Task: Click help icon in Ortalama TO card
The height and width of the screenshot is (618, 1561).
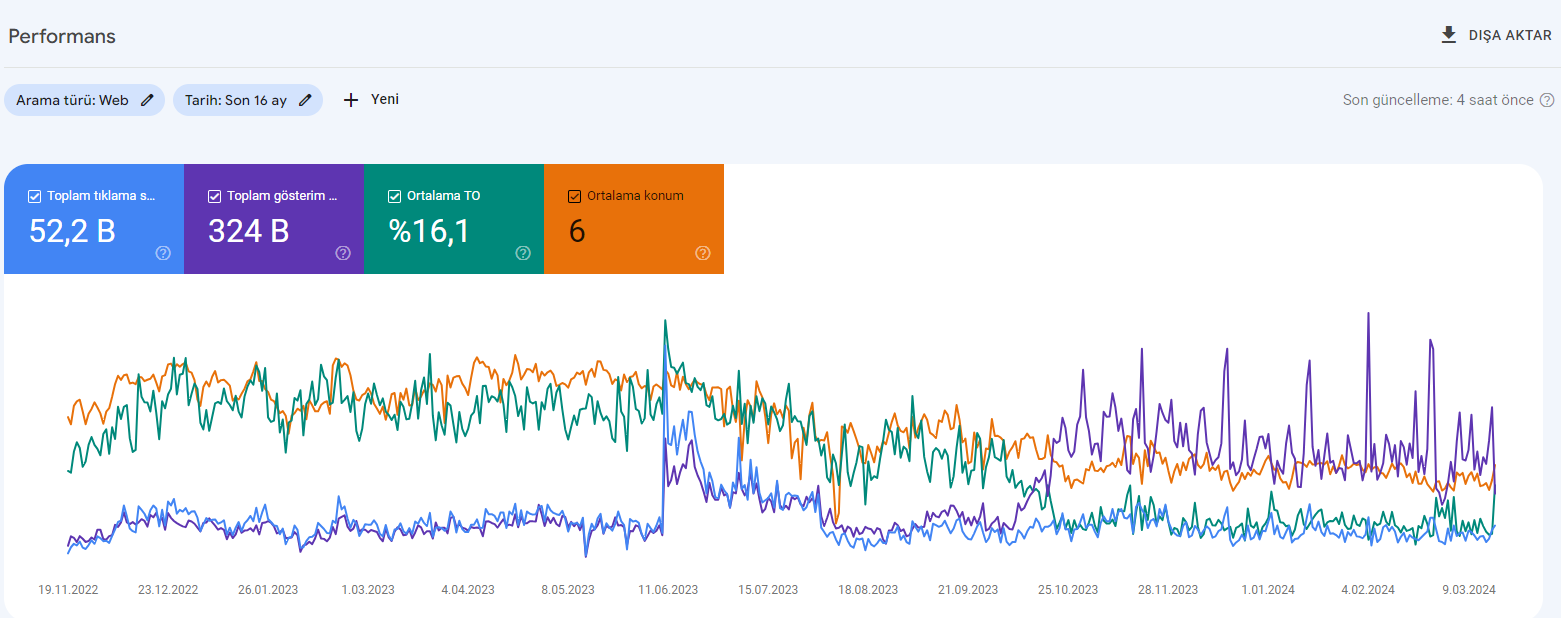Action: (523, 253)
